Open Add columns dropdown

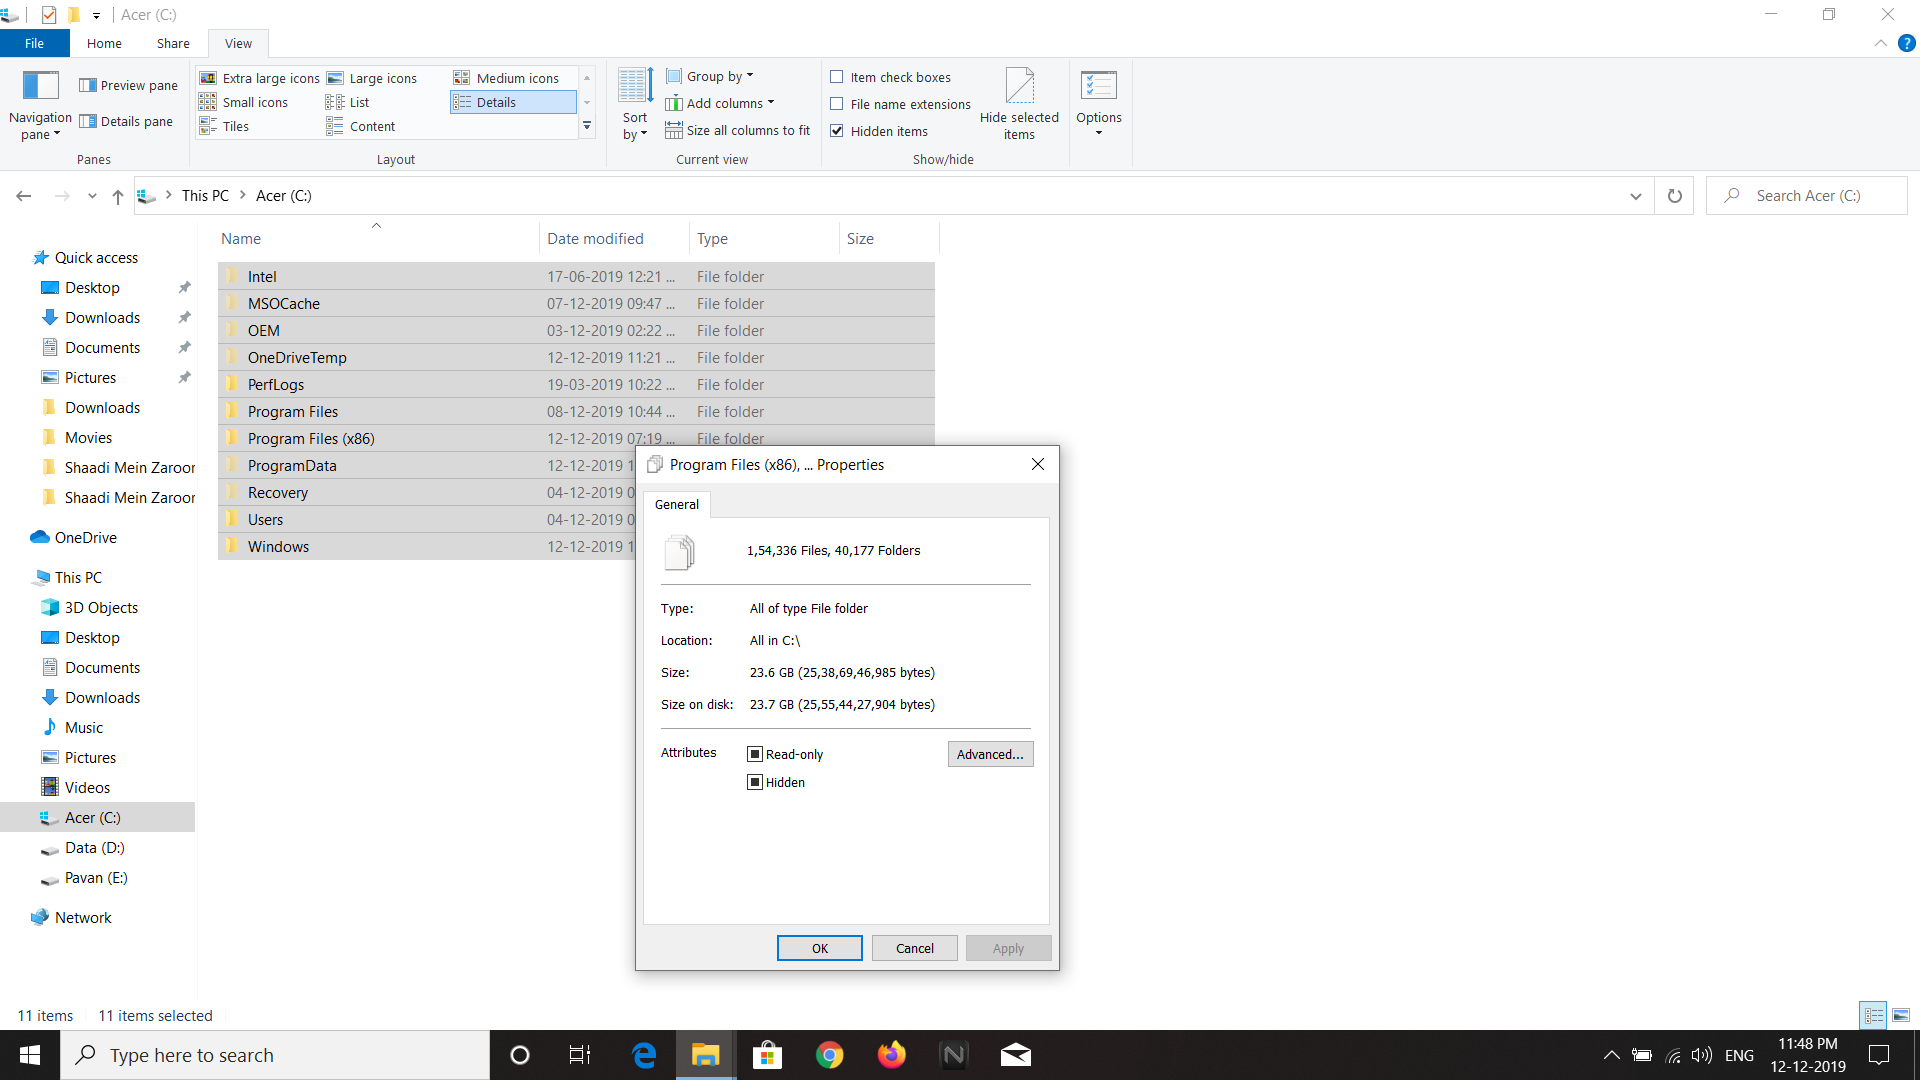tap(720, 103)
